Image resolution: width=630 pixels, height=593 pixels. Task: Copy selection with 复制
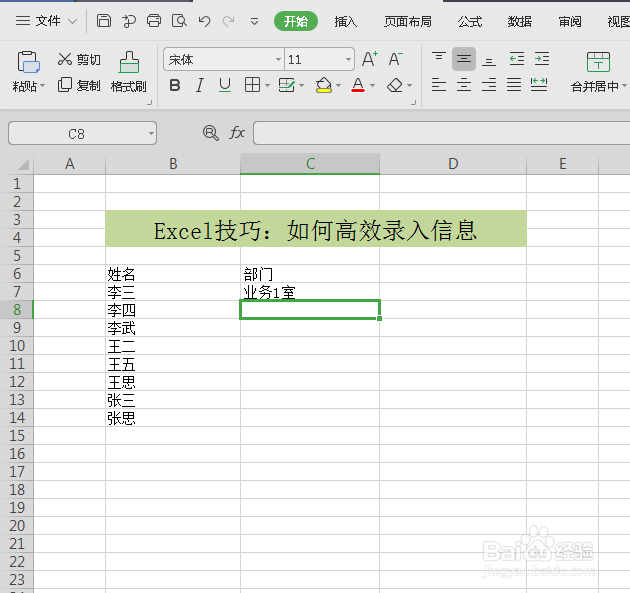pyautogui.click(x=79, y=85)
